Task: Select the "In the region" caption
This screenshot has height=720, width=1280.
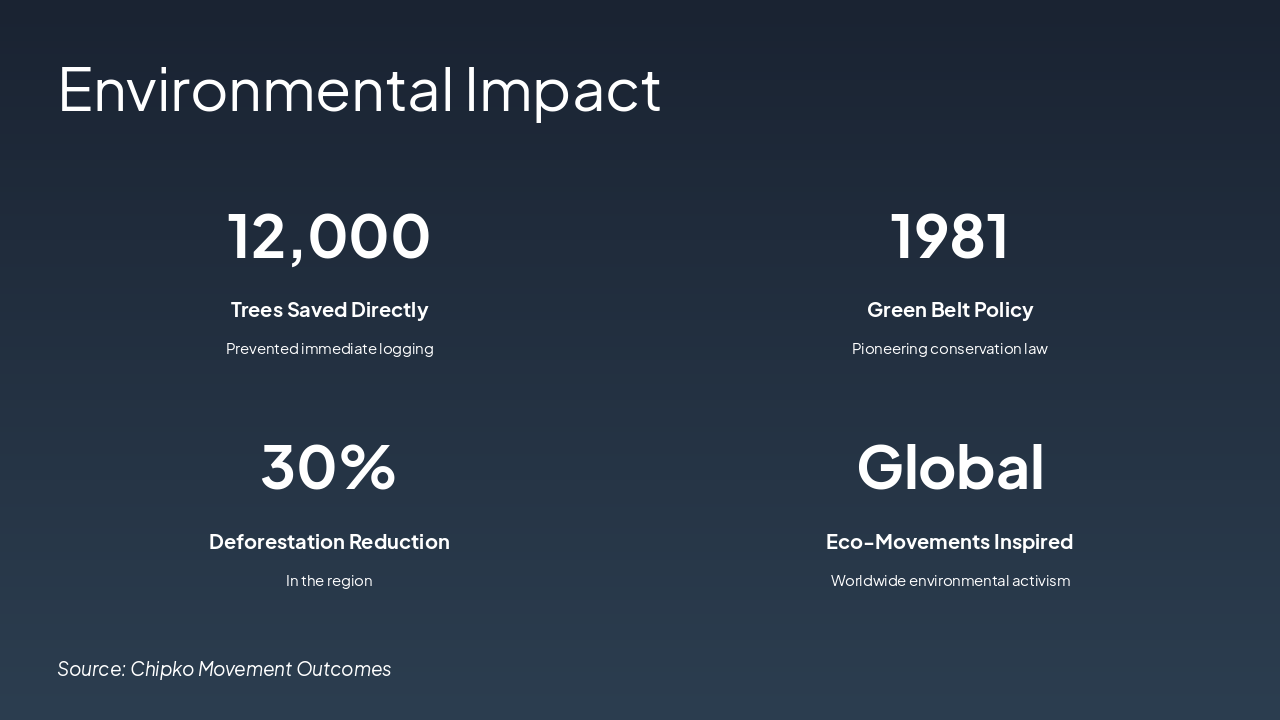Action: point(329,581)
